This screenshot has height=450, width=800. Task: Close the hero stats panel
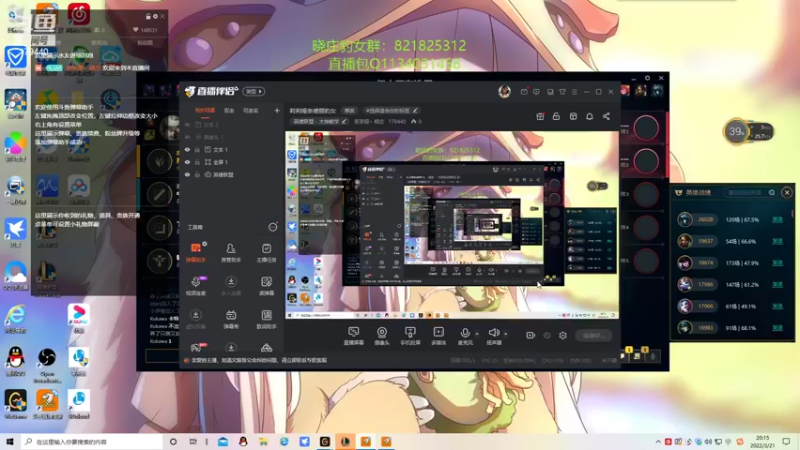787,192
